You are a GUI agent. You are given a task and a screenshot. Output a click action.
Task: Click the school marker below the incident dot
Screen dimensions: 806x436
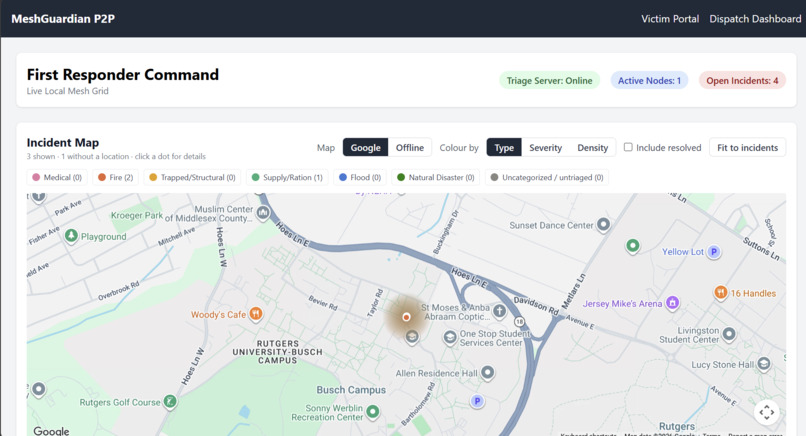412,337
